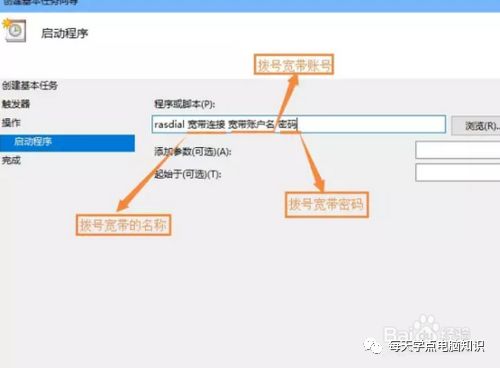This screenshot has width=500, height=368.
Task: Open the 浏览(R) browse button
Action: point(476,126)
